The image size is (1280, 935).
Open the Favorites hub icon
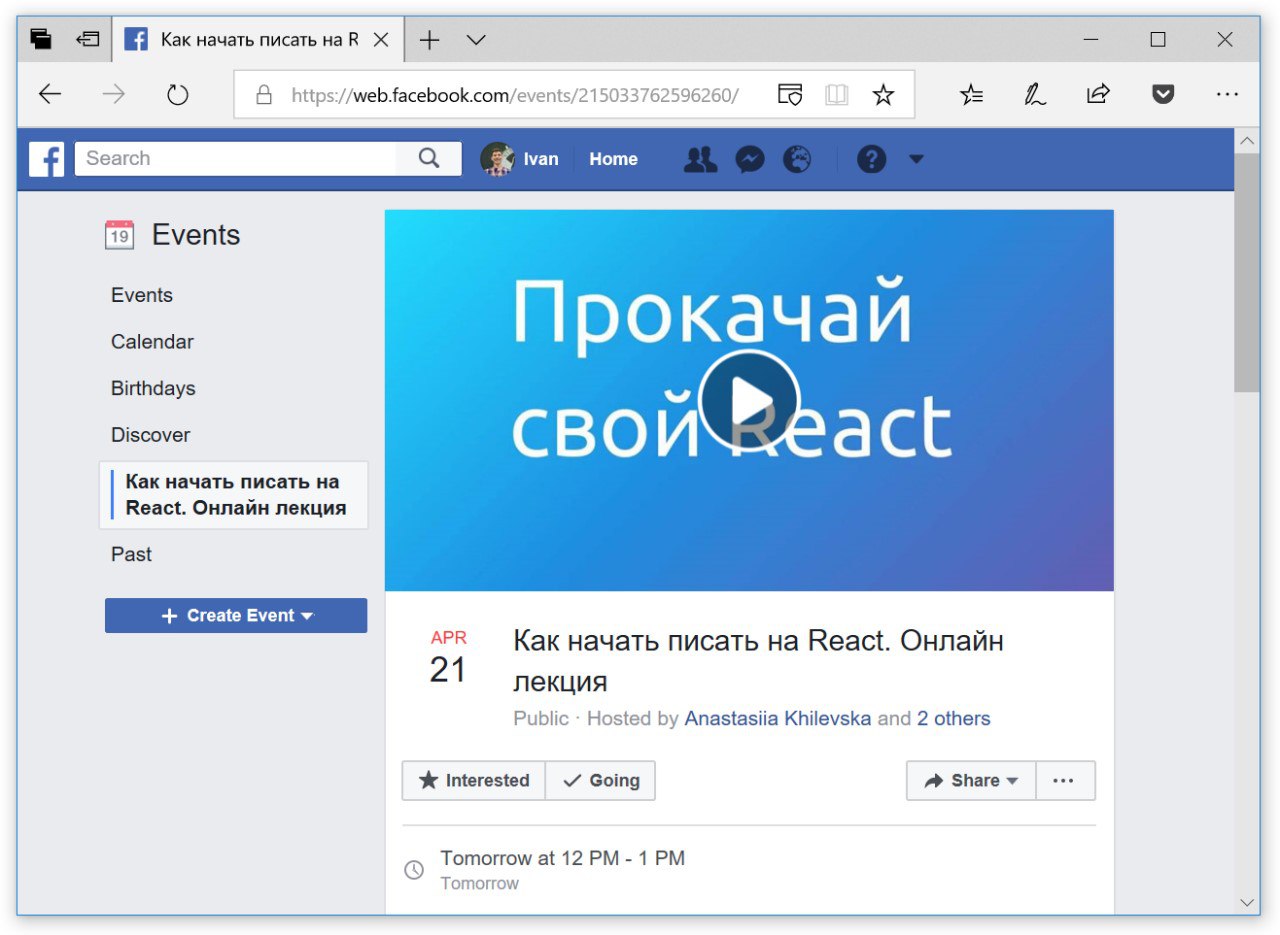pyautogui.click(x=971, y=95)
